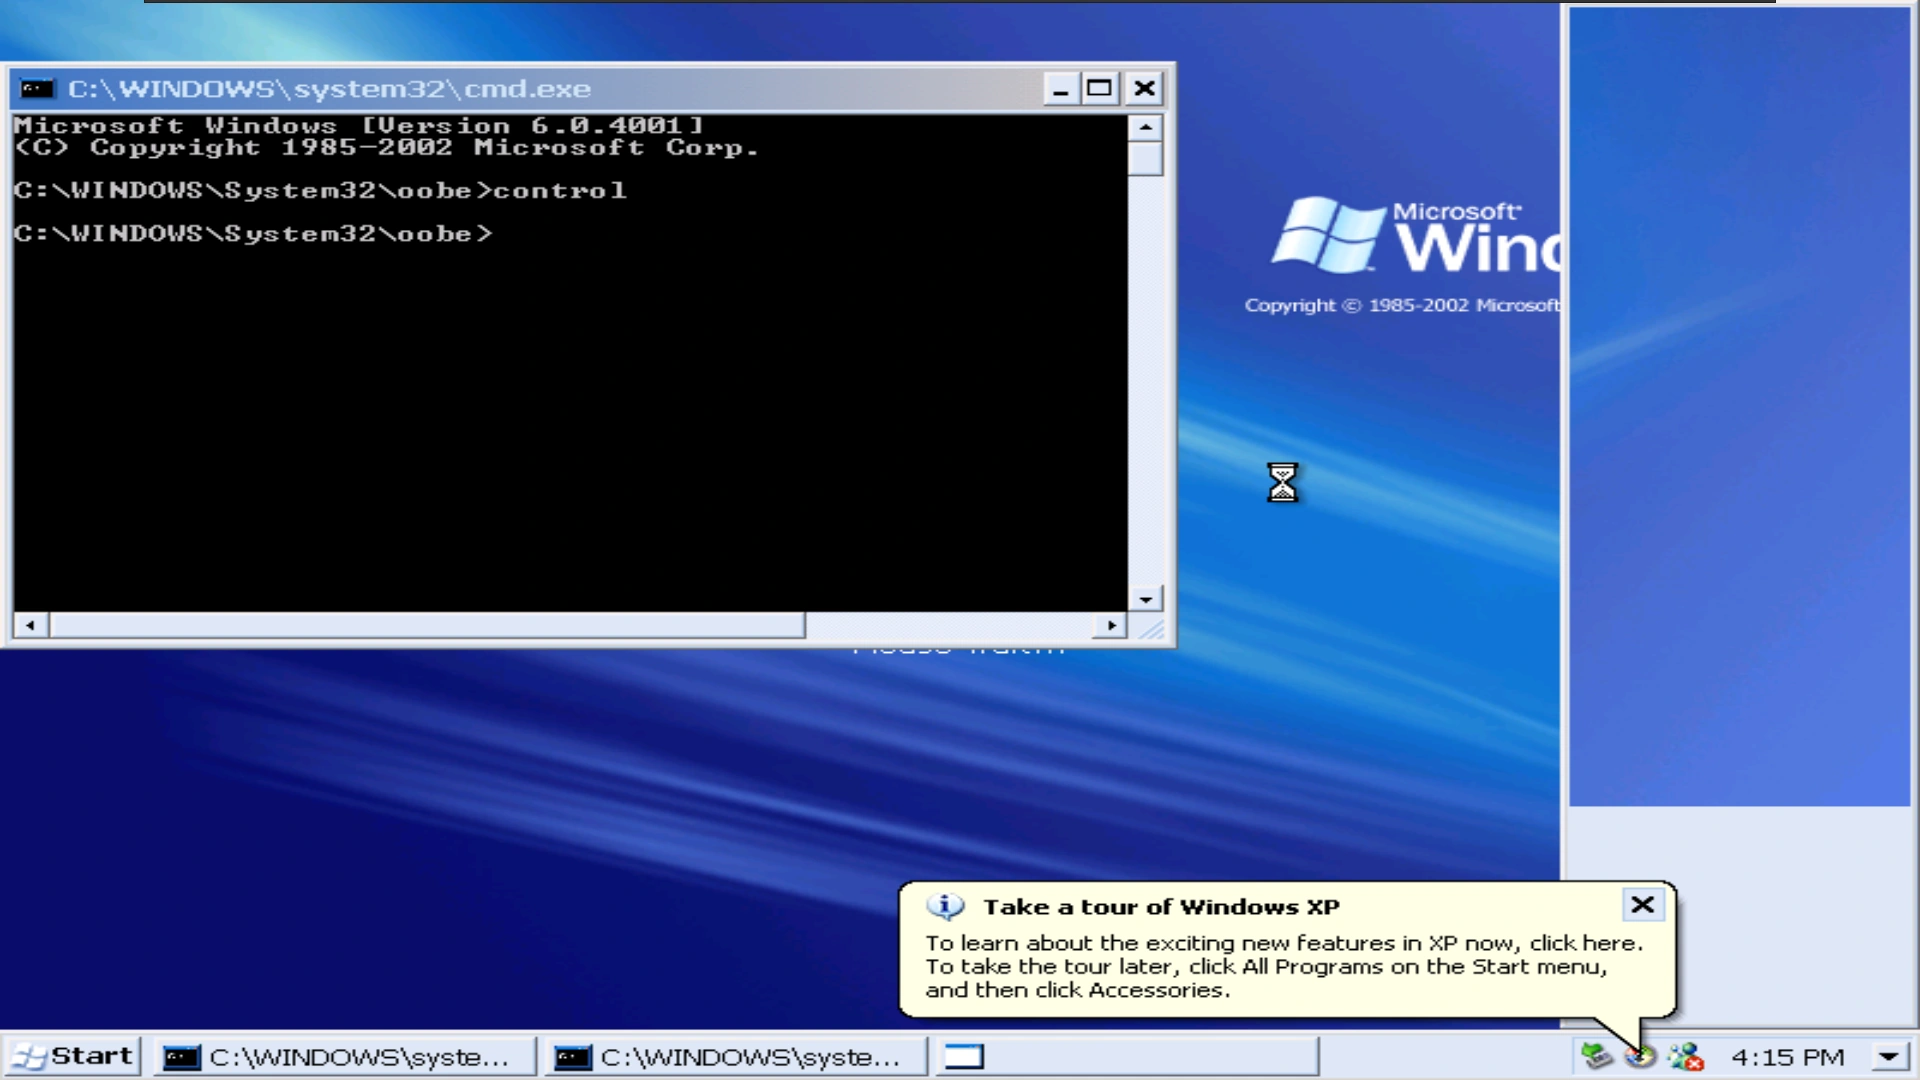Click the horizontal scrollbar thumb

pos(427,626)
